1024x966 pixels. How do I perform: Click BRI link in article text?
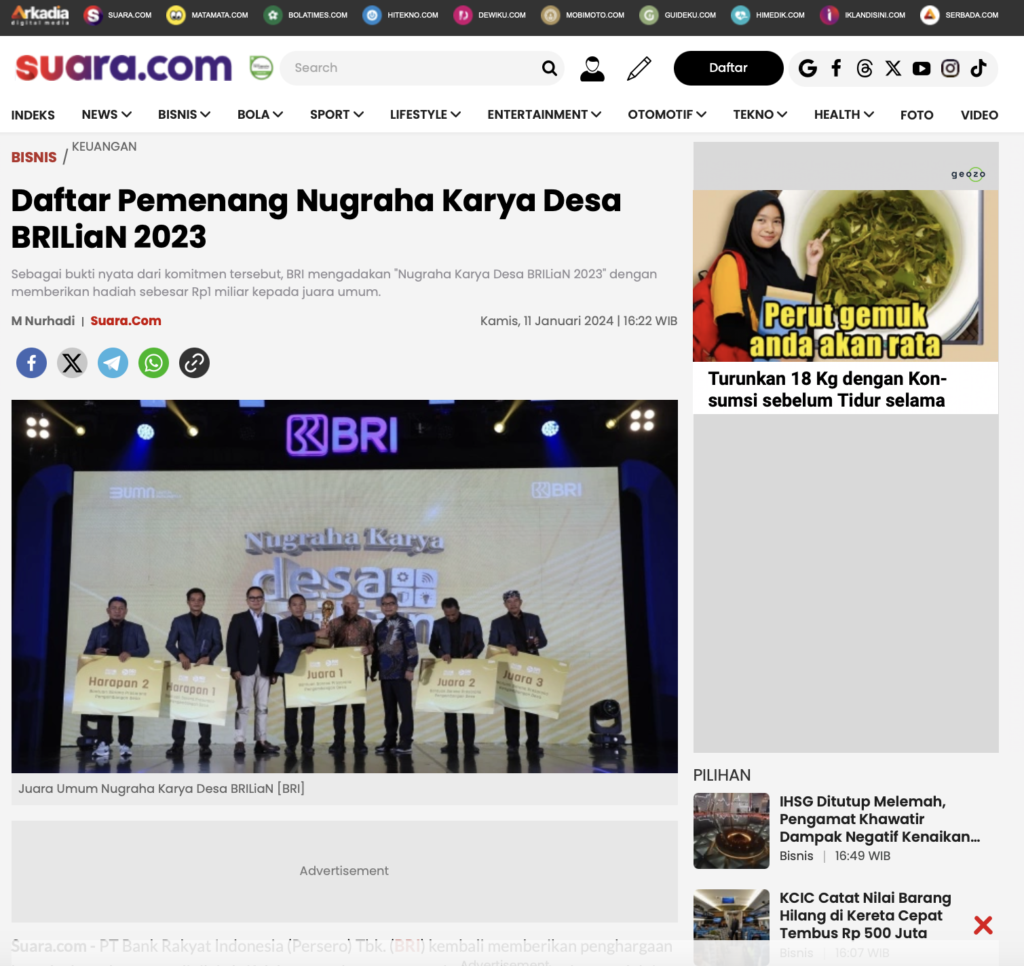point(407,946)
